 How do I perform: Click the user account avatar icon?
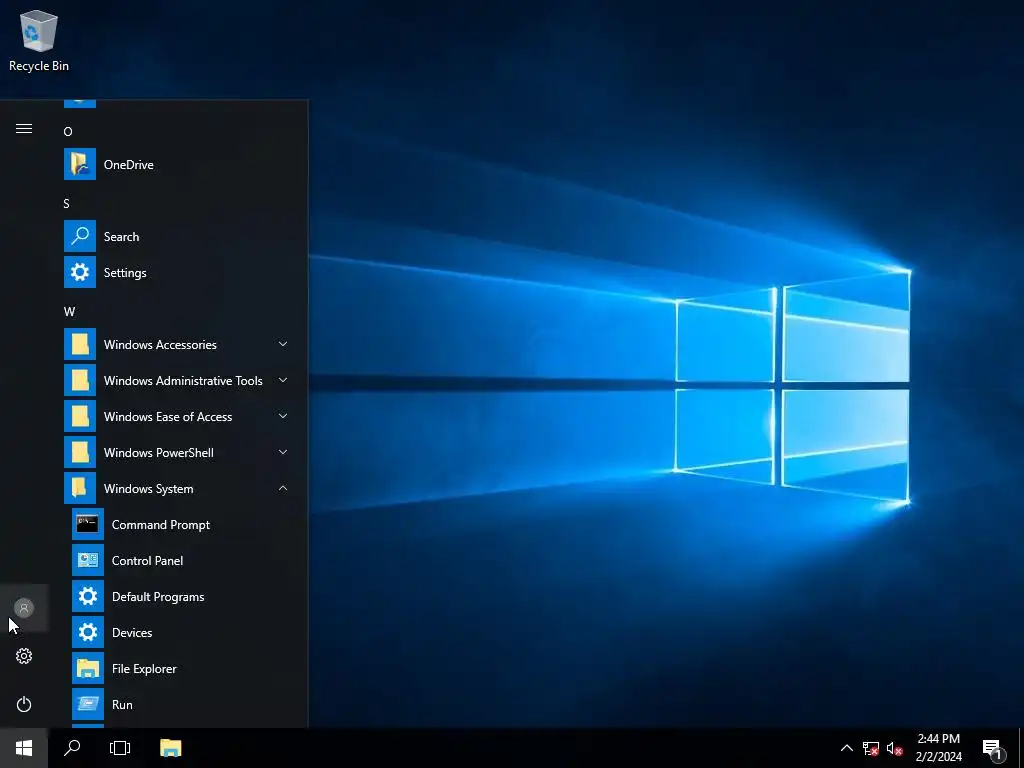[24, 608]
